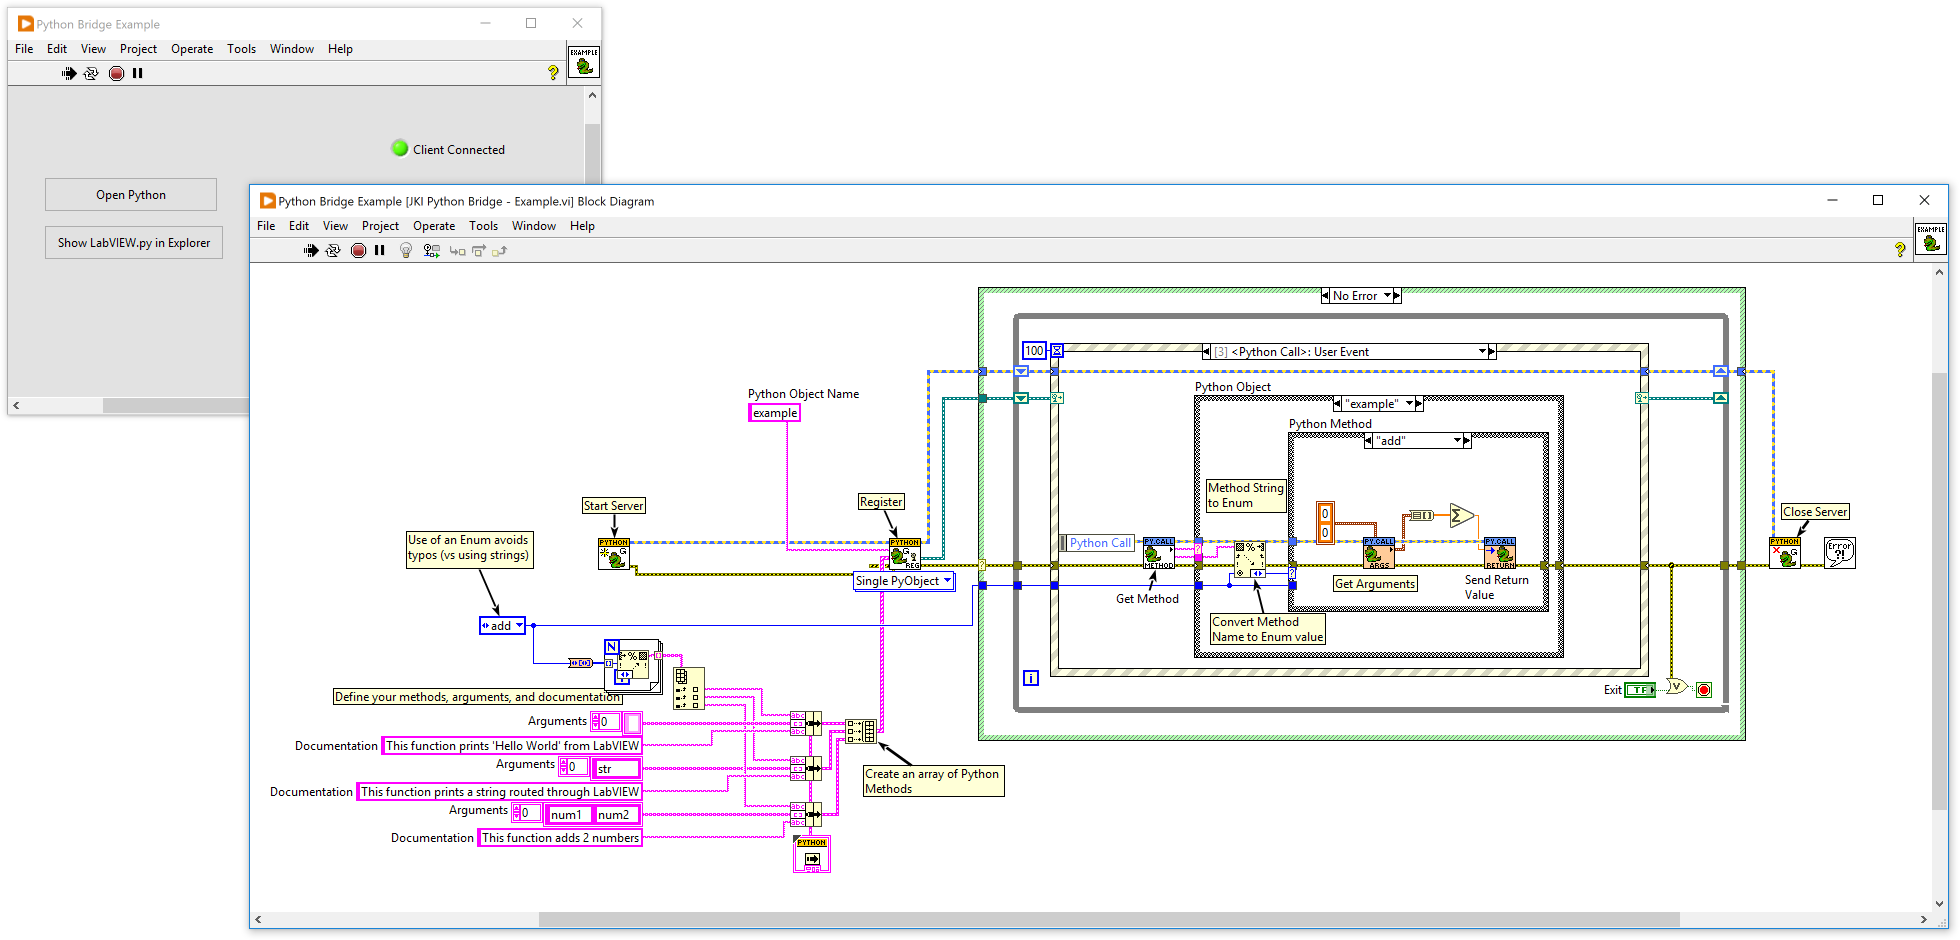
Task: Click the Retain Wire Values probe icon
Action: [431, 250]
